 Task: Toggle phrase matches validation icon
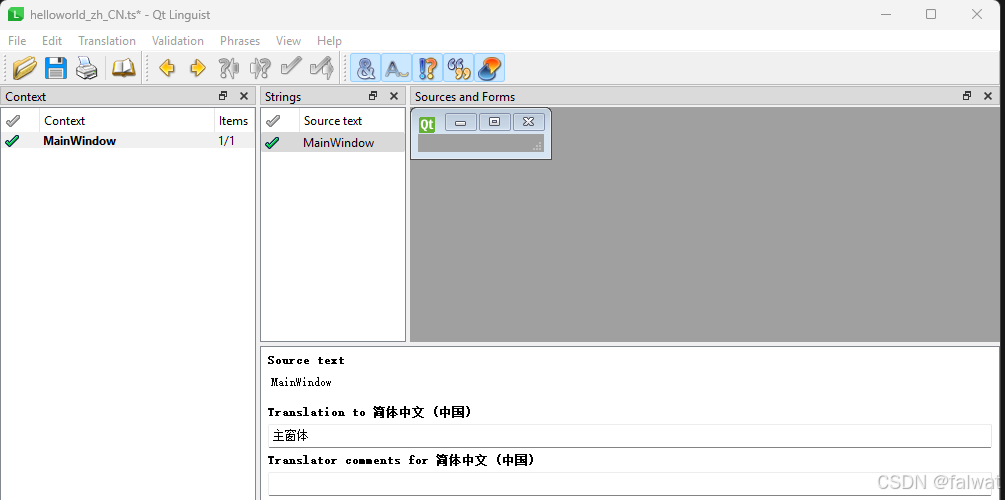click(x=459, y=67)
